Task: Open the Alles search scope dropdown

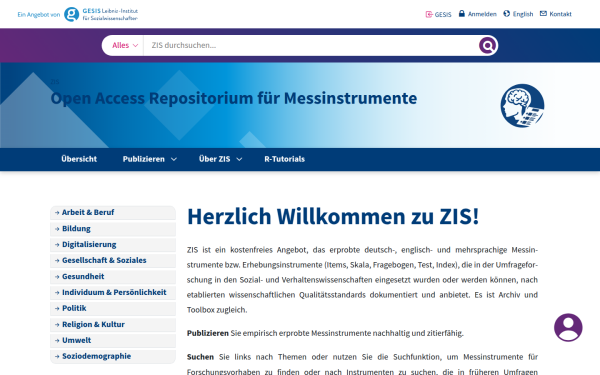Action: coord(125,46)
